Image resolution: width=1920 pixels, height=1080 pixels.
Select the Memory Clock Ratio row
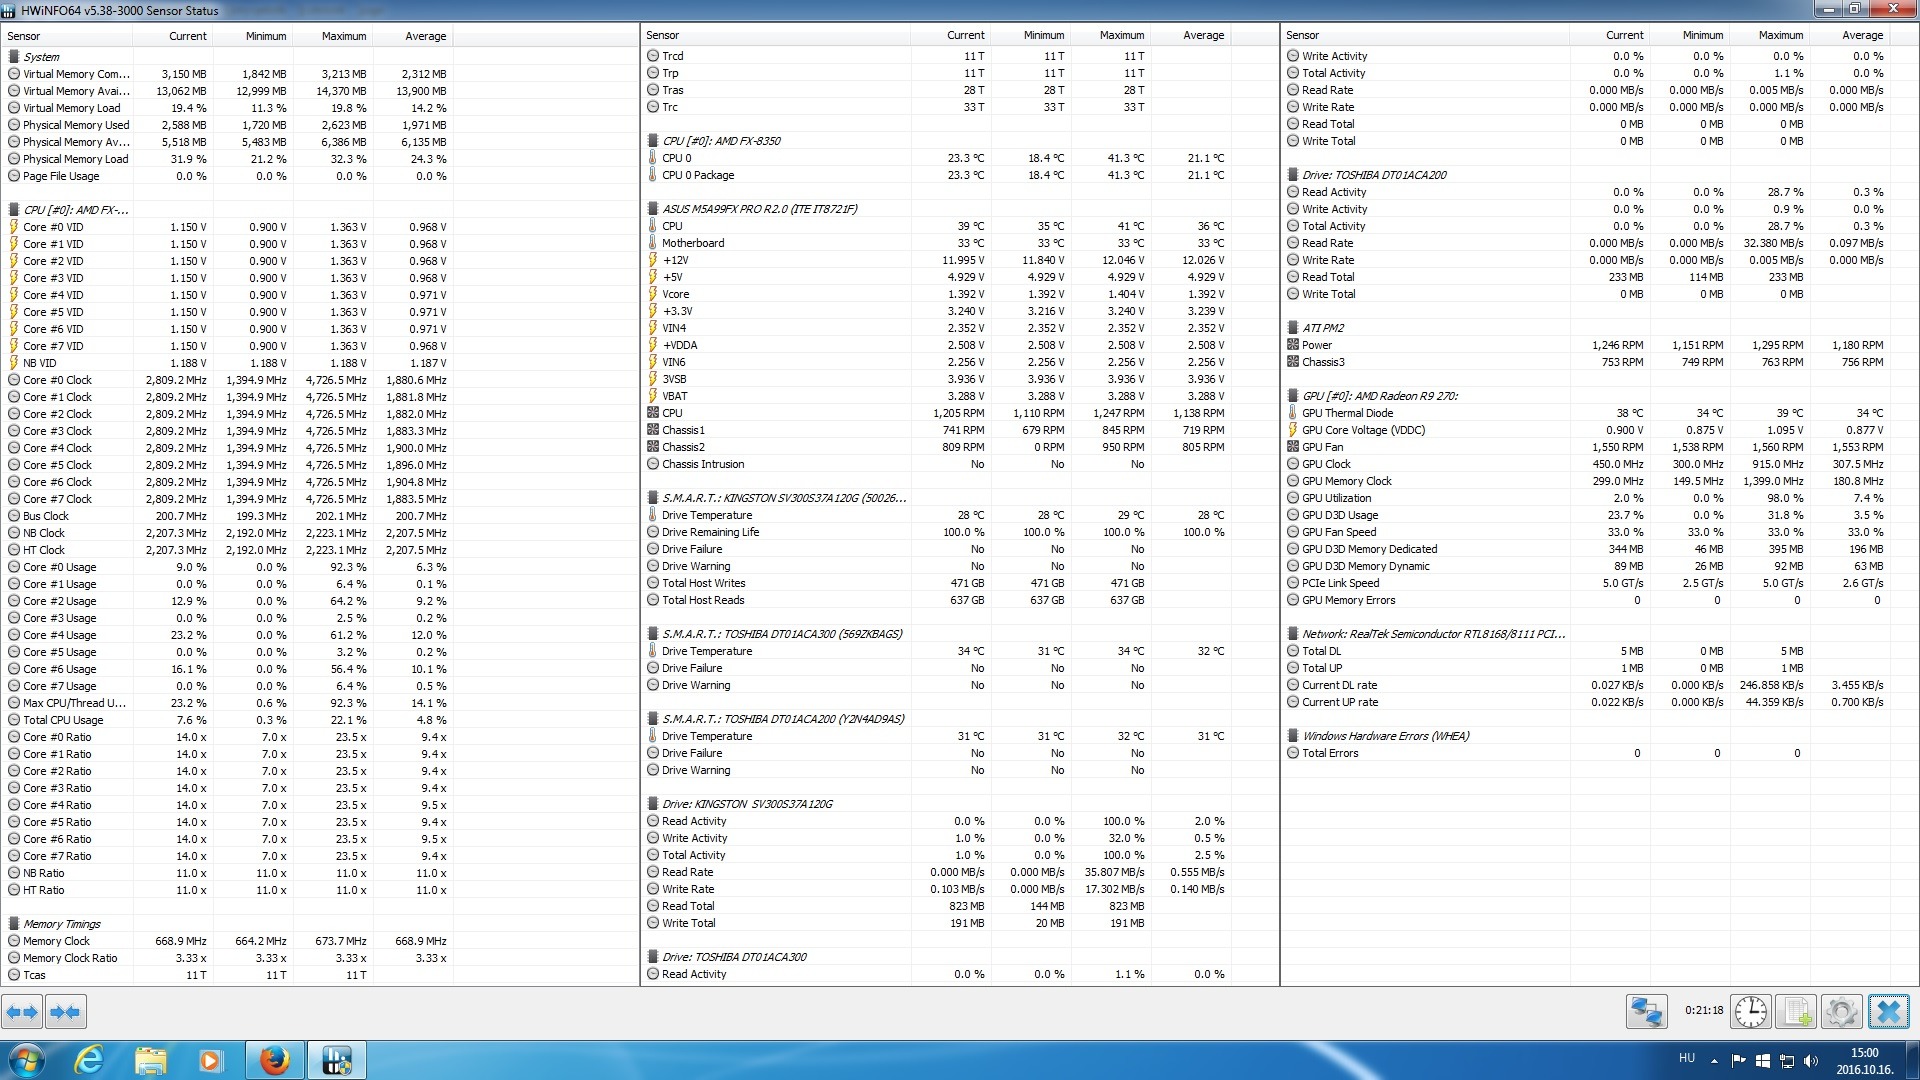[229, 958]
